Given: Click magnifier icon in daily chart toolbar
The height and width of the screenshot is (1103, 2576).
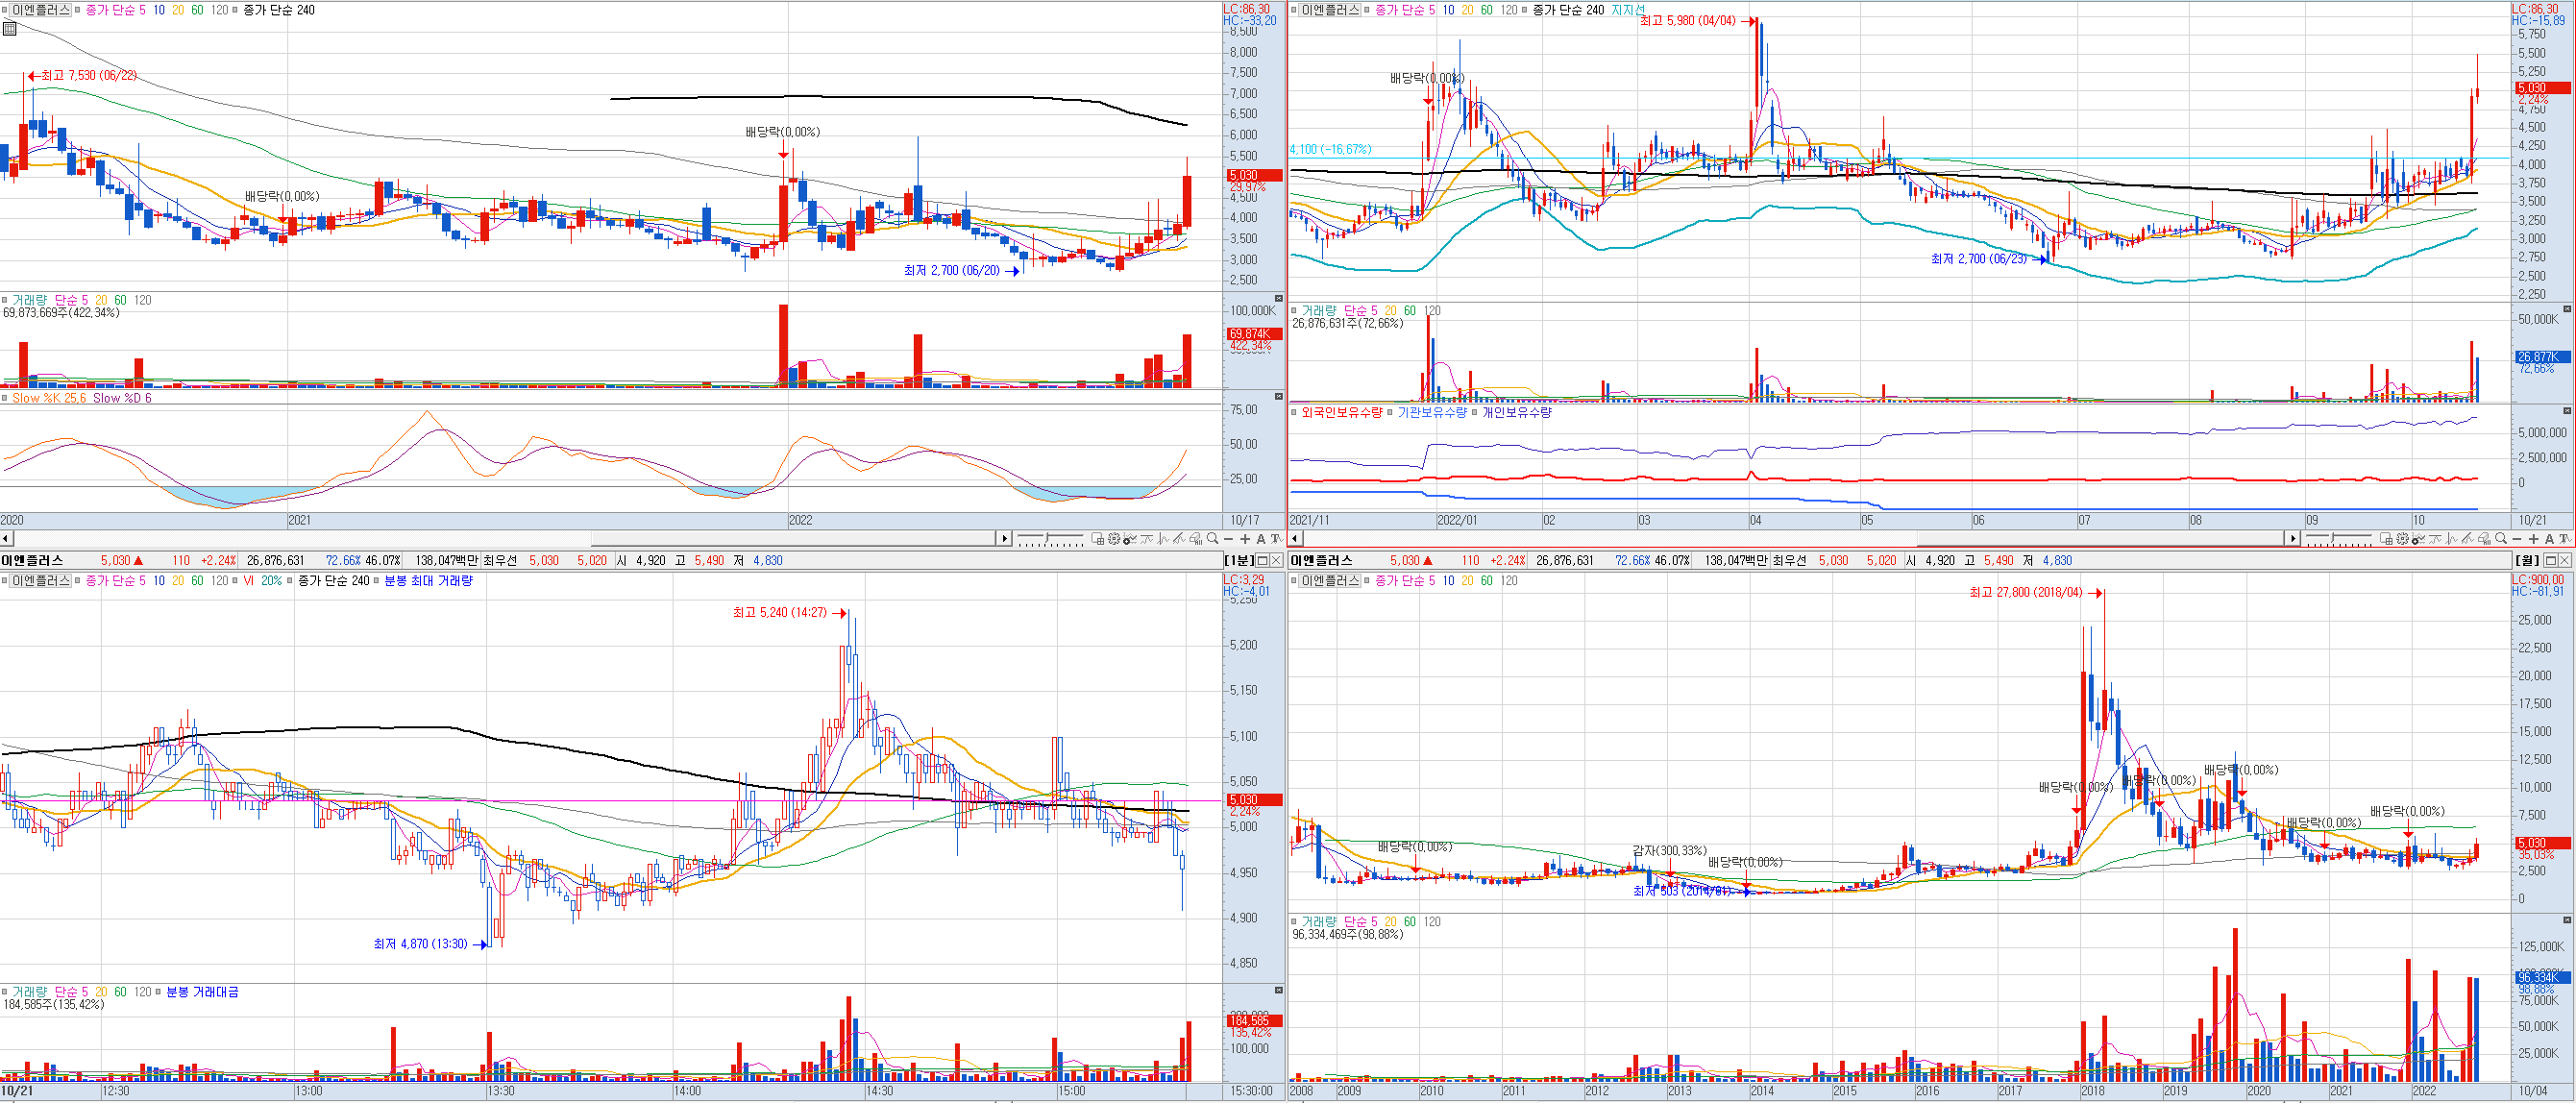Looking at the screenshot, I should (x=2502, y=539).
